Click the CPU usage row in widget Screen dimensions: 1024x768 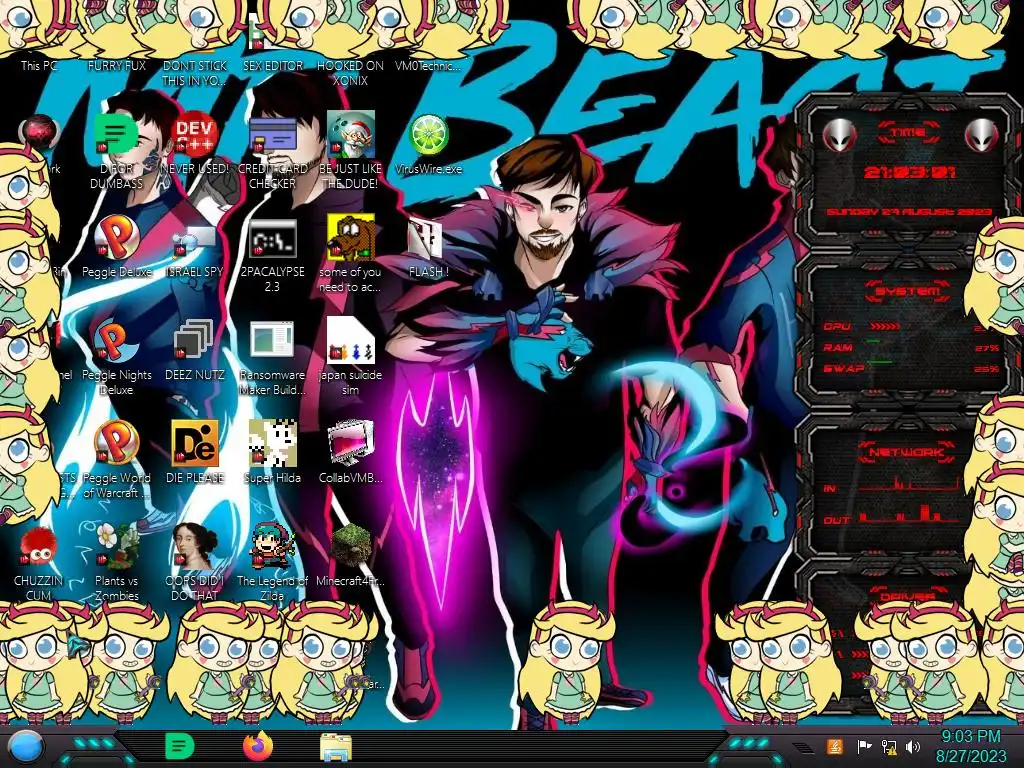tap(911, 327)
